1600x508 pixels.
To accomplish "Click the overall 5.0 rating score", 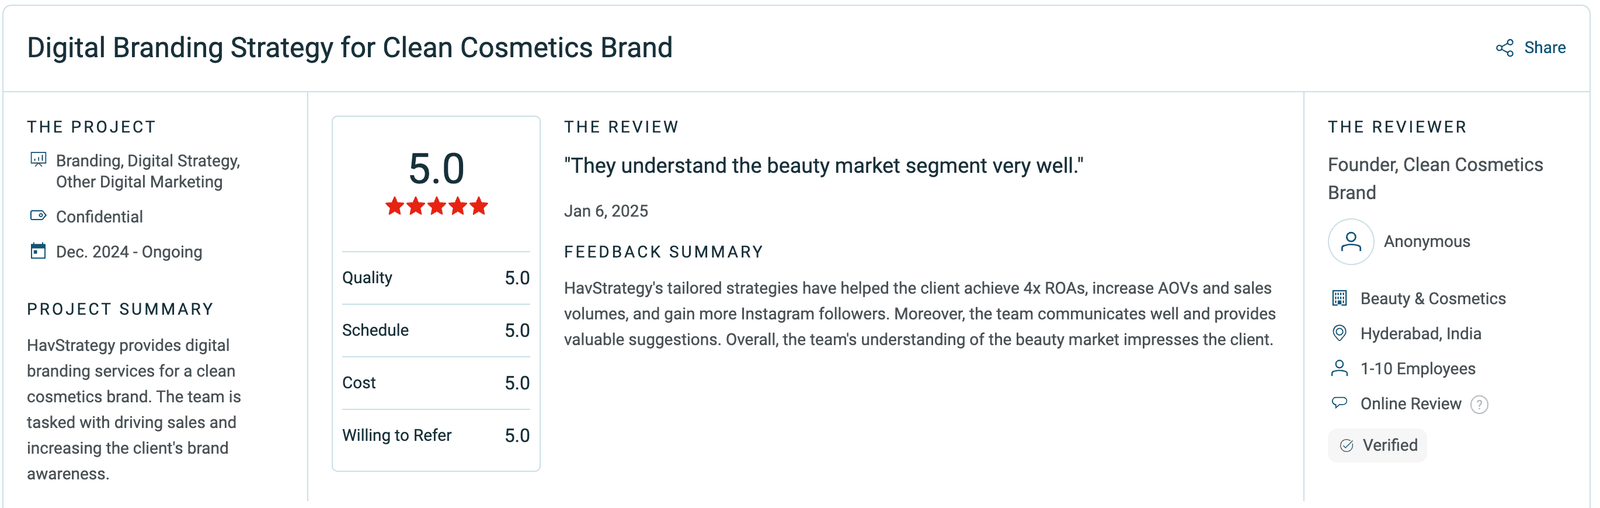I will [436, 169].
